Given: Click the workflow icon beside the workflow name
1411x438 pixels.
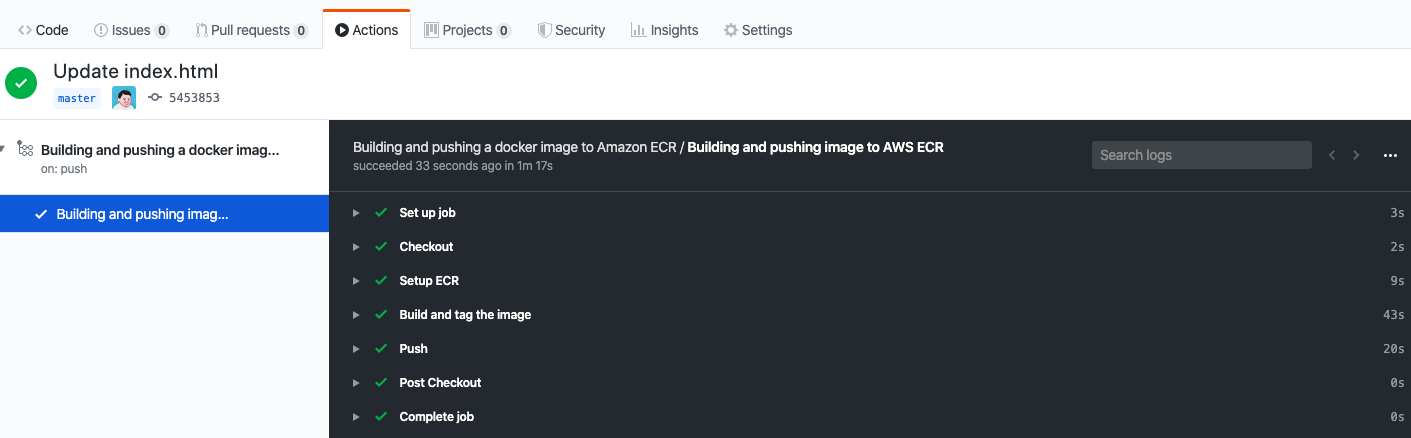Looking at the screenshot, I should [25, 149].
